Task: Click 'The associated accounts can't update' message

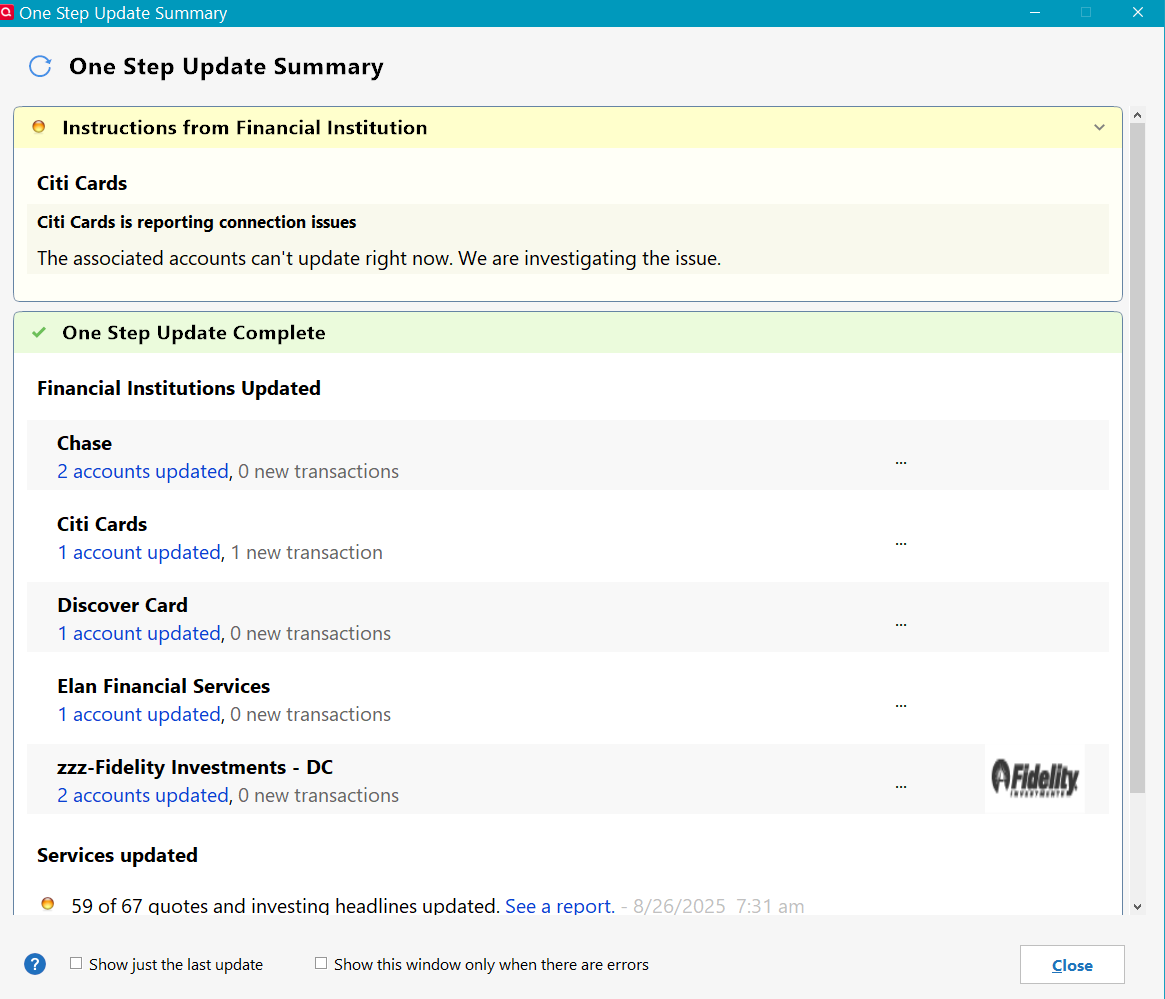Action: 379,258
